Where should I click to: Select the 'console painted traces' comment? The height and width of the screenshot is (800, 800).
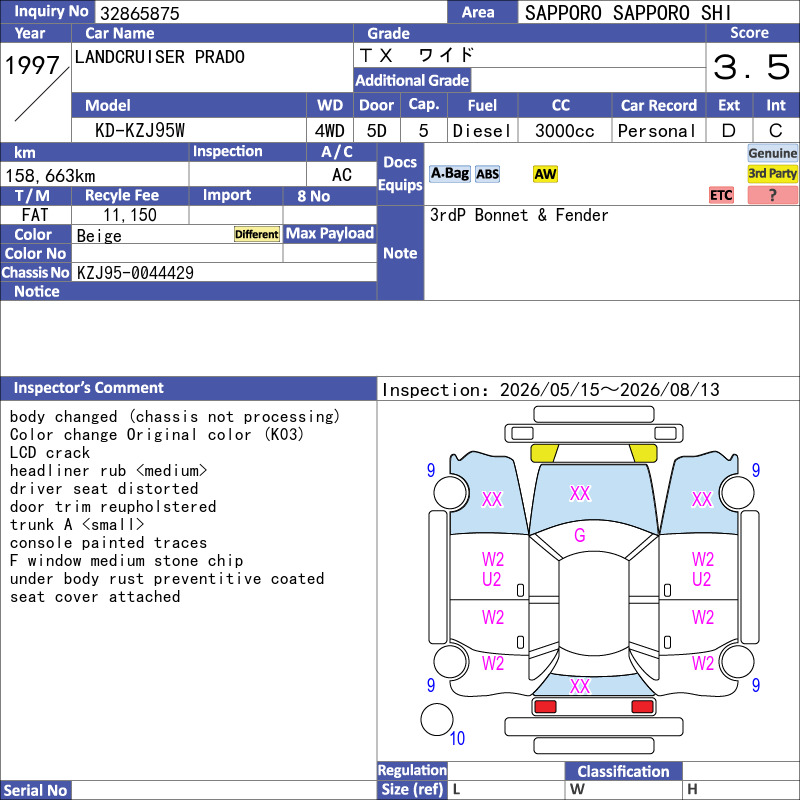(108, 542)
